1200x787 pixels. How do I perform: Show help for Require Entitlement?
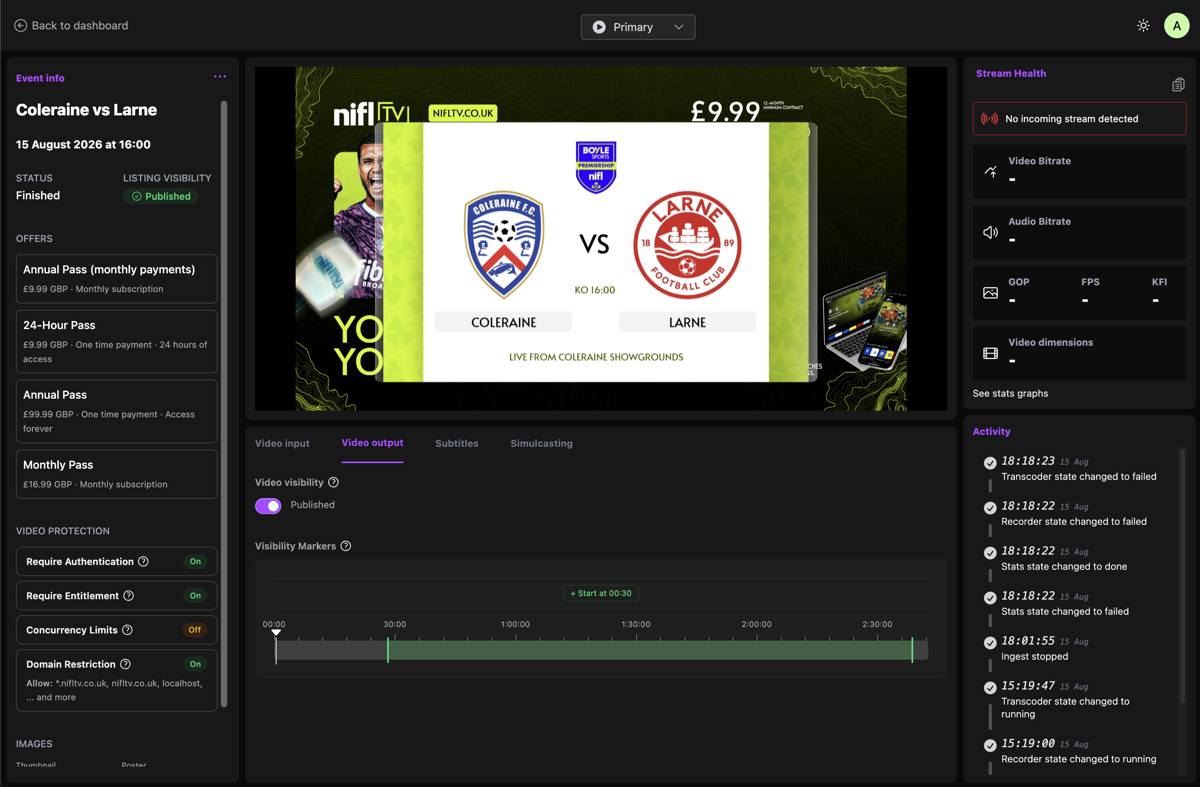click(x=128, y=596)
